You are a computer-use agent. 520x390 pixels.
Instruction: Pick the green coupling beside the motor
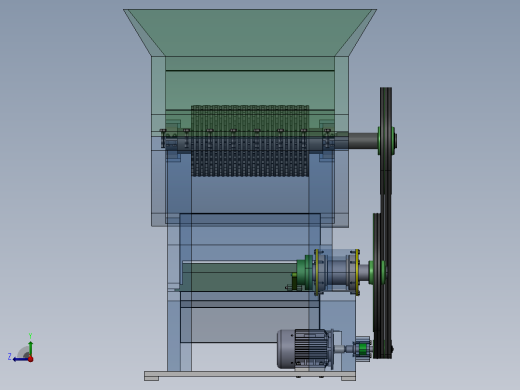pyautogui.click(x=363, y=349)
